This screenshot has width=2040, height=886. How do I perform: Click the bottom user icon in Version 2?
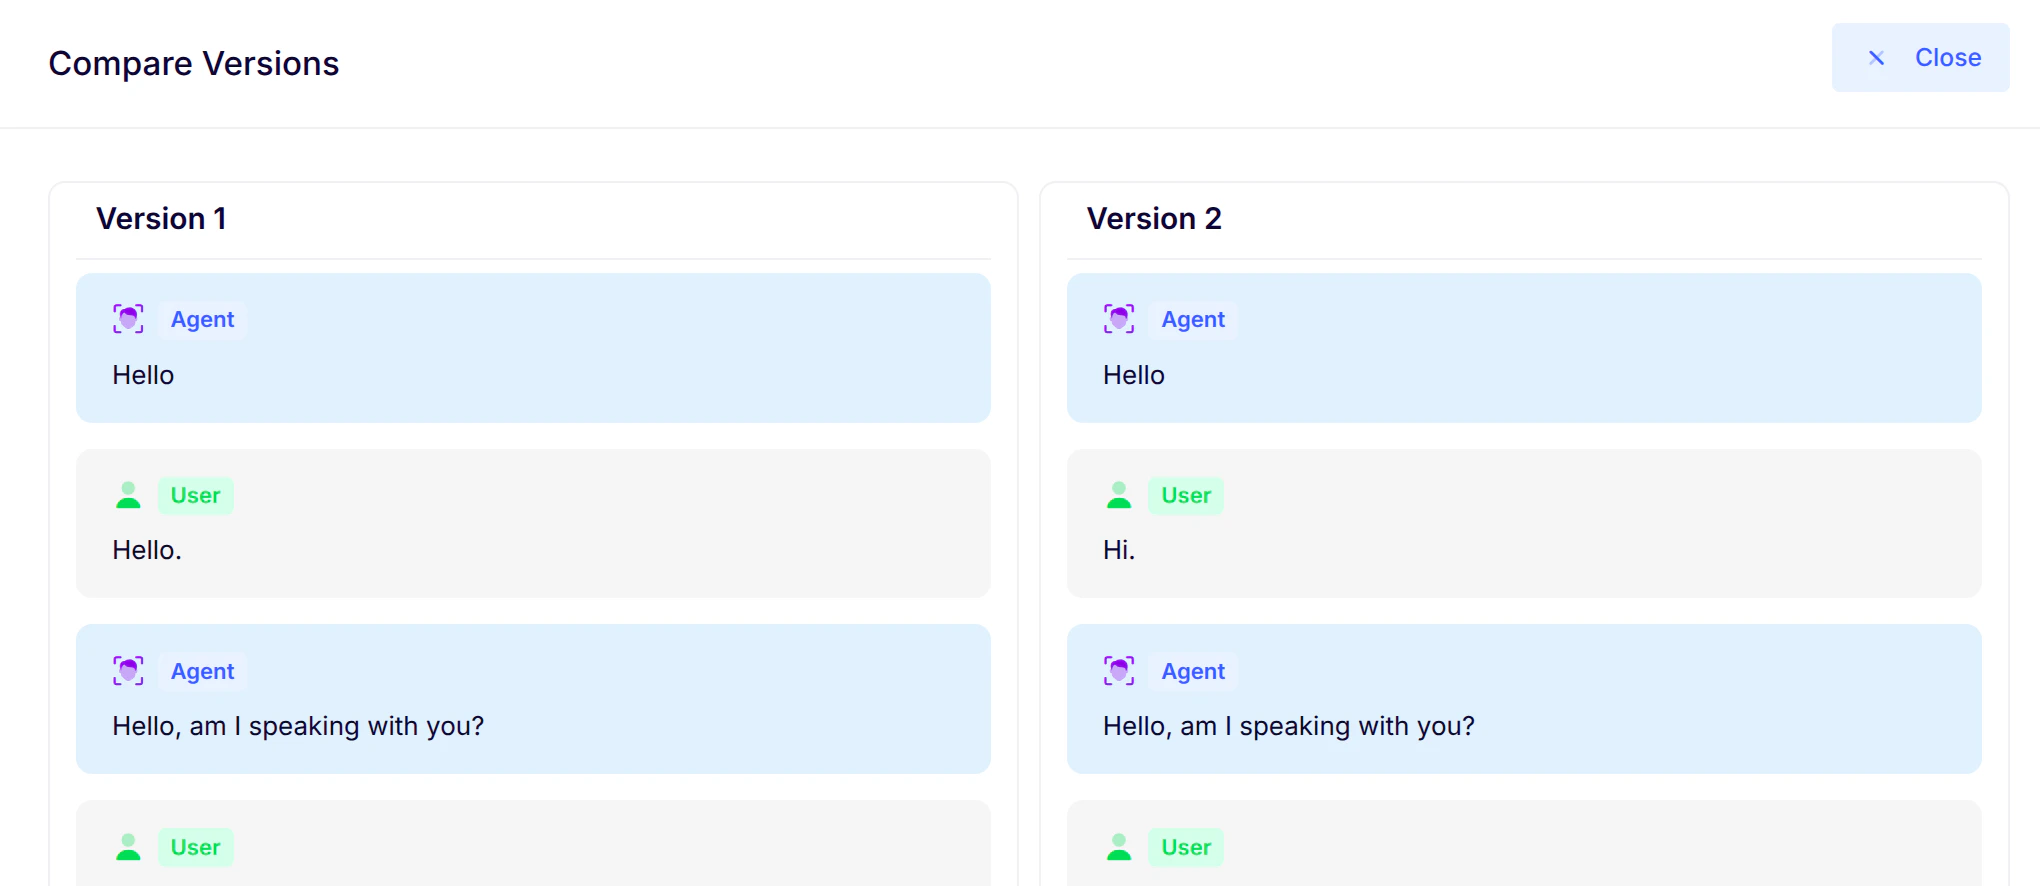pyautogui.click(x=1119, y=847)
